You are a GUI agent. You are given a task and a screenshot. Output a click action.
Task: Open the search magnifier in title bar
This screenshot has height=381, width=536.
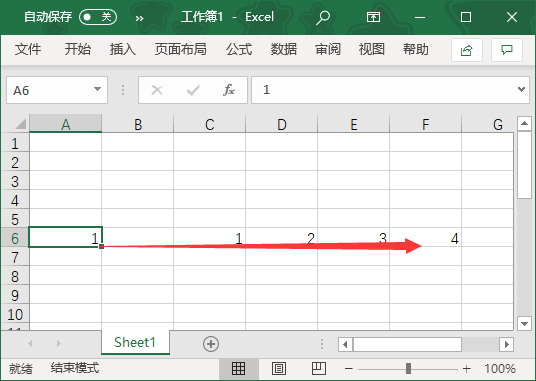(323, 17)
